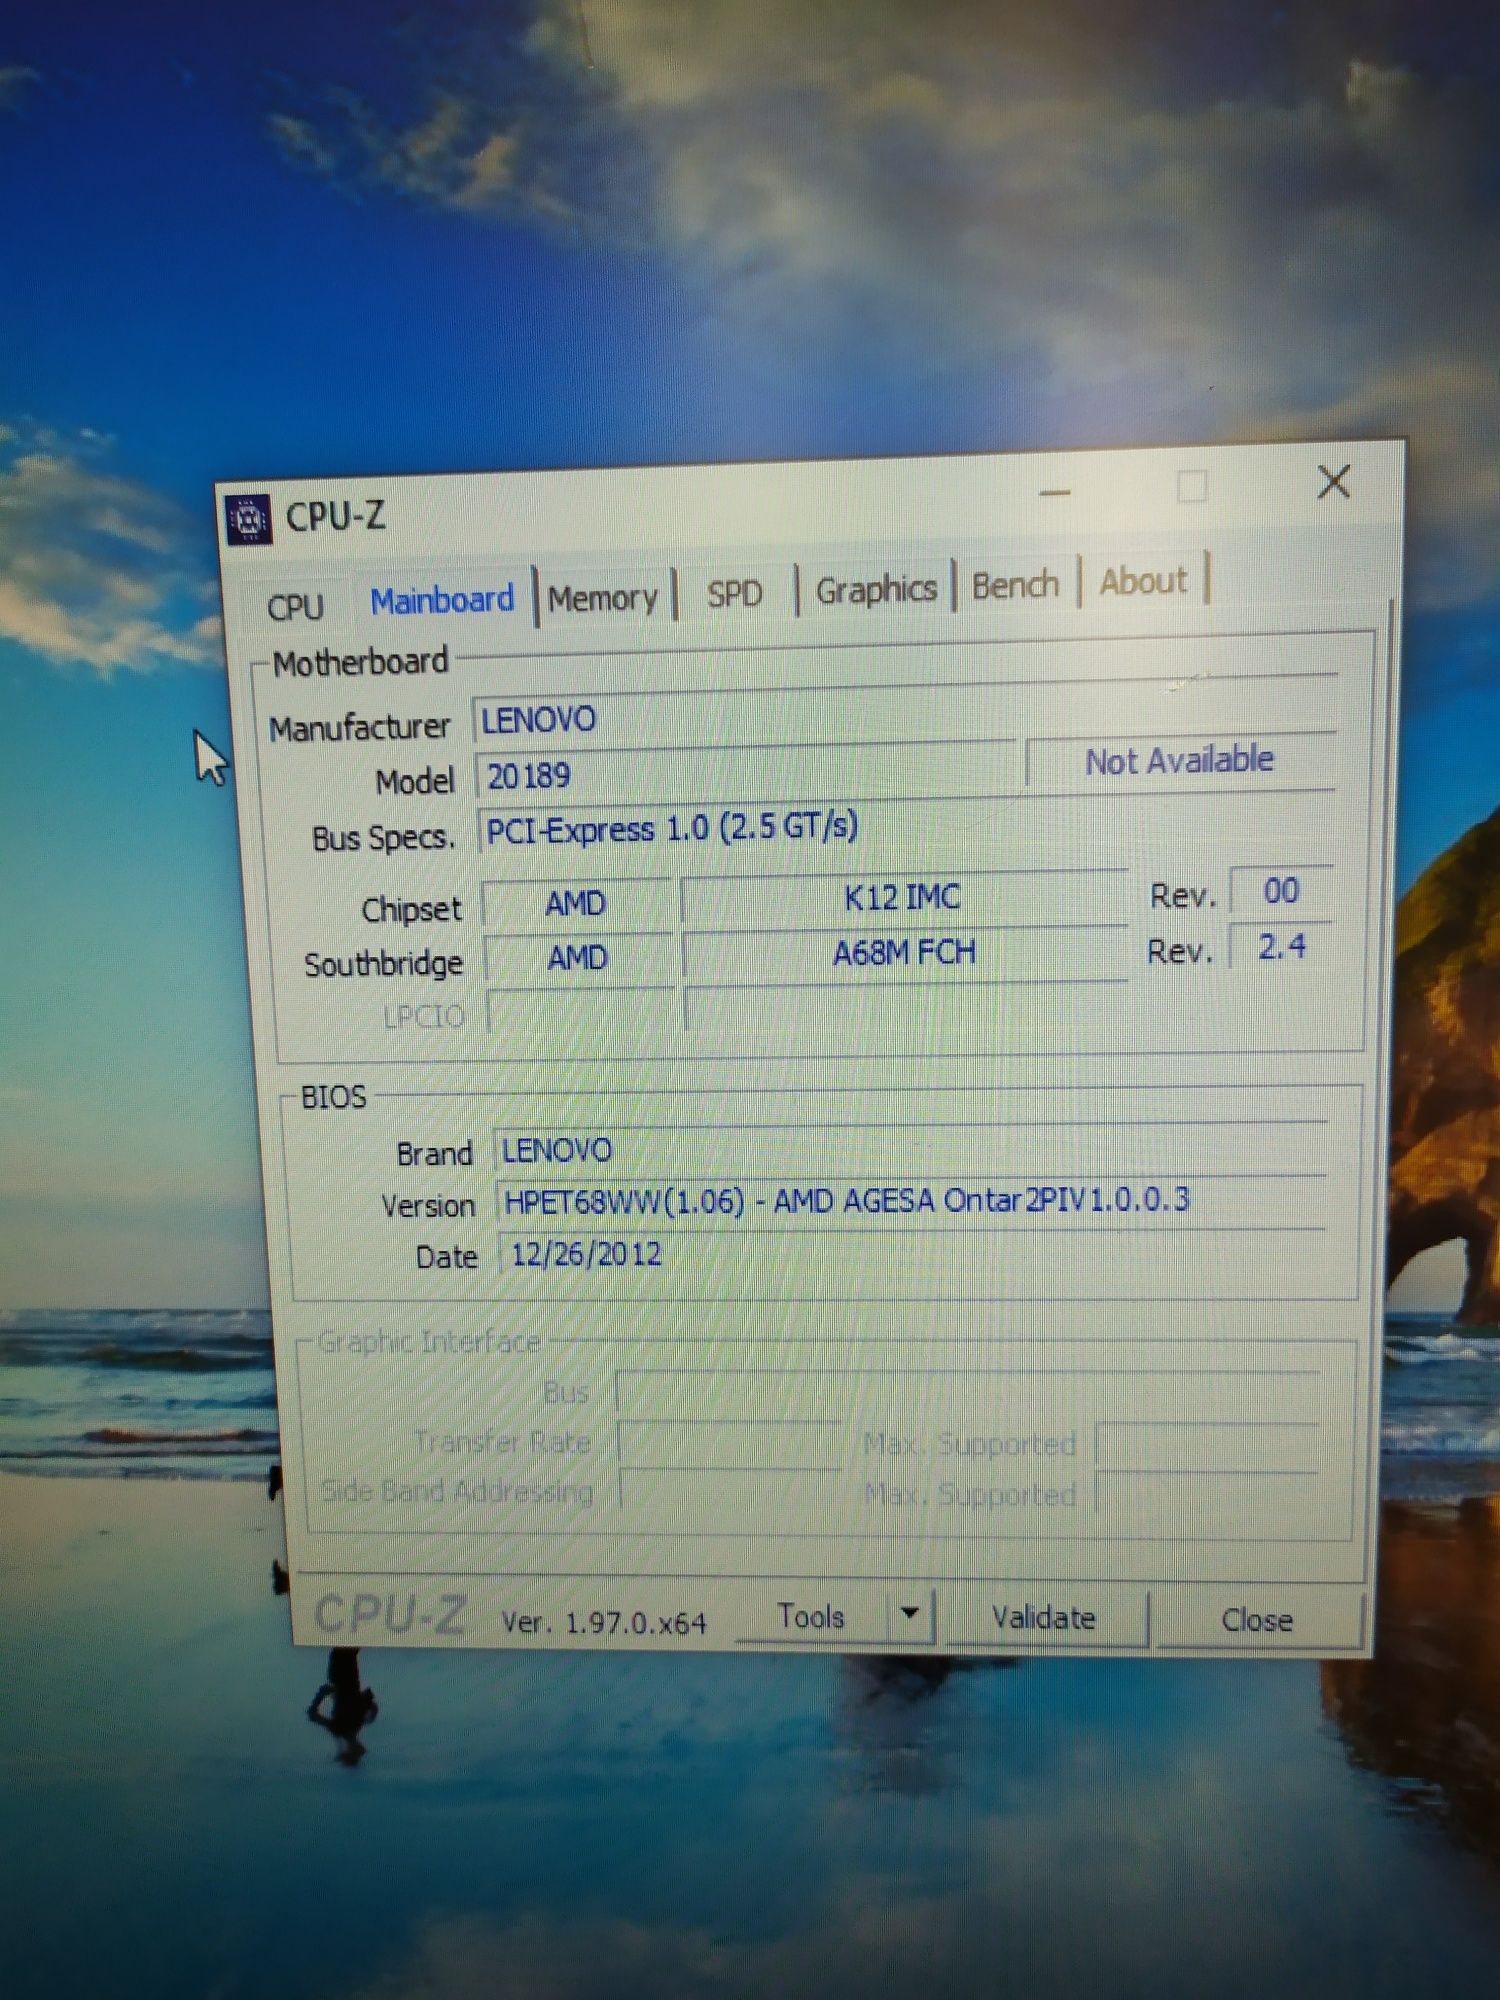This screenshot has width=1500, height=2000.
Task: Click the A68M FCH southbridge value
Action: click(904, 952)
